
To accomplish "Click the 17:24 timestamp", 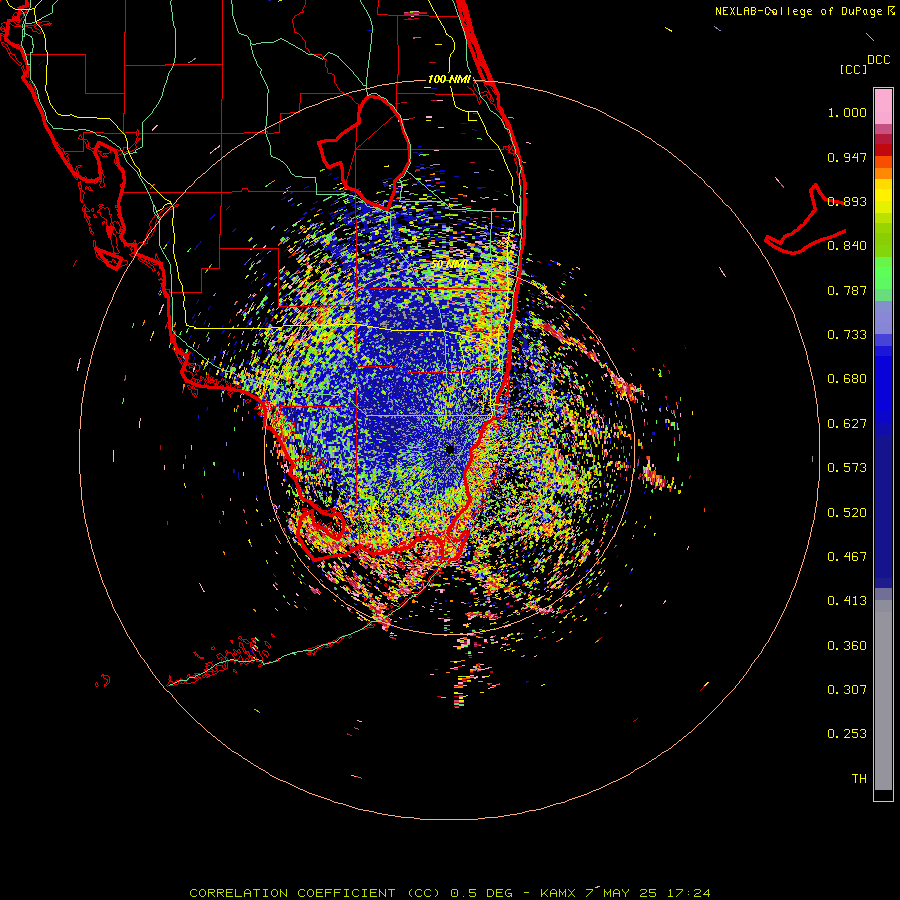I will 689,893.
